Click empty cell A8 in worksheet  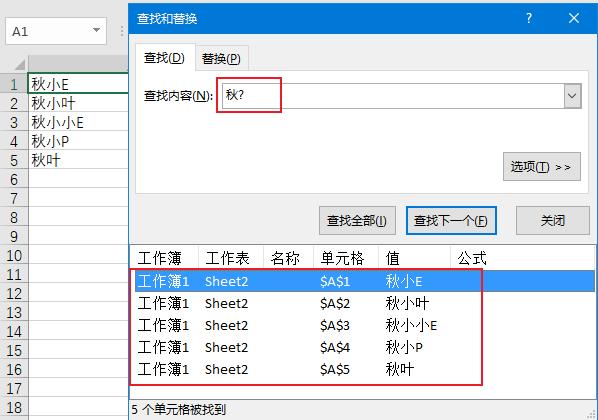point(78,217)
